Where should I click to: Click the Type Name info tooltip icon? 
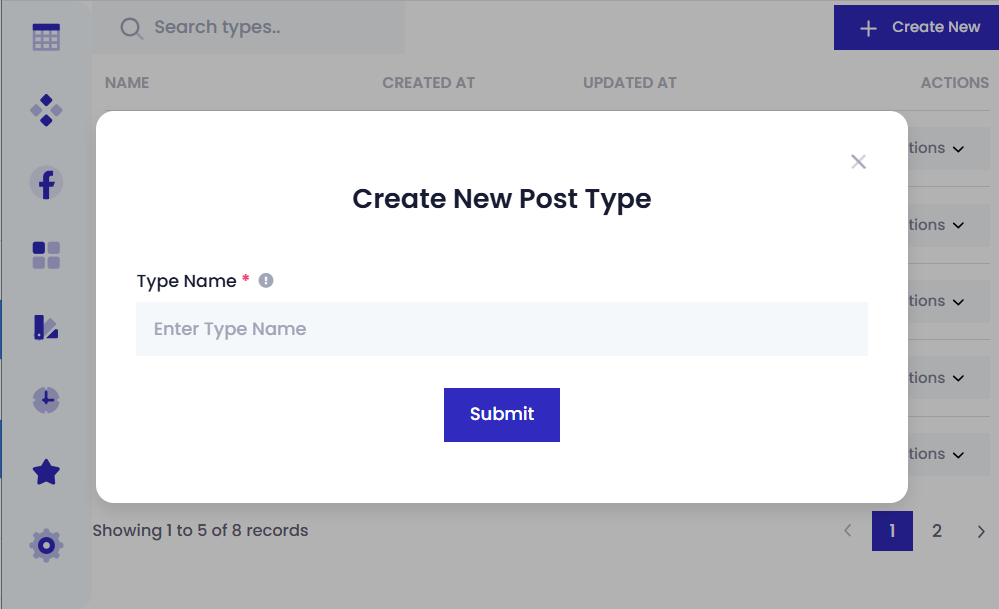tap(266, 281)
